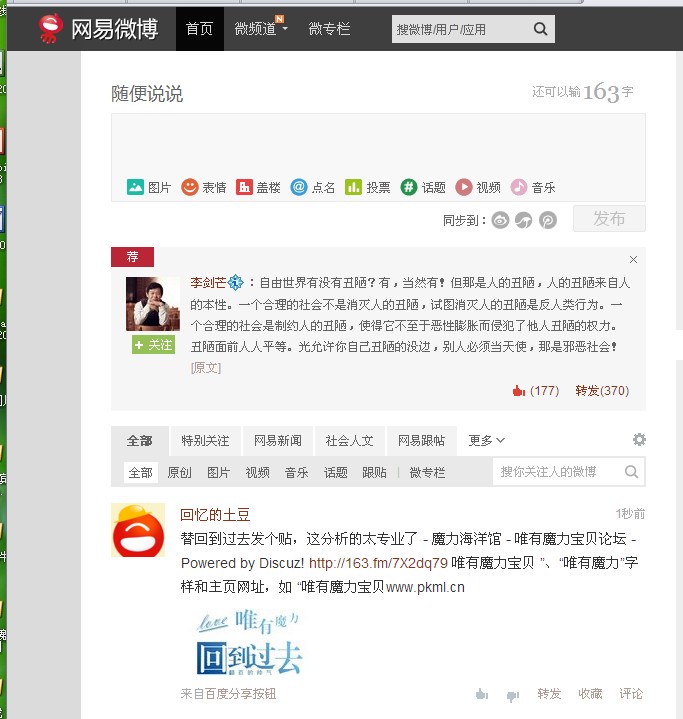Click the 点名 @ mention icon
This screenshot has height=719, width=683.
tap(299, 187)
